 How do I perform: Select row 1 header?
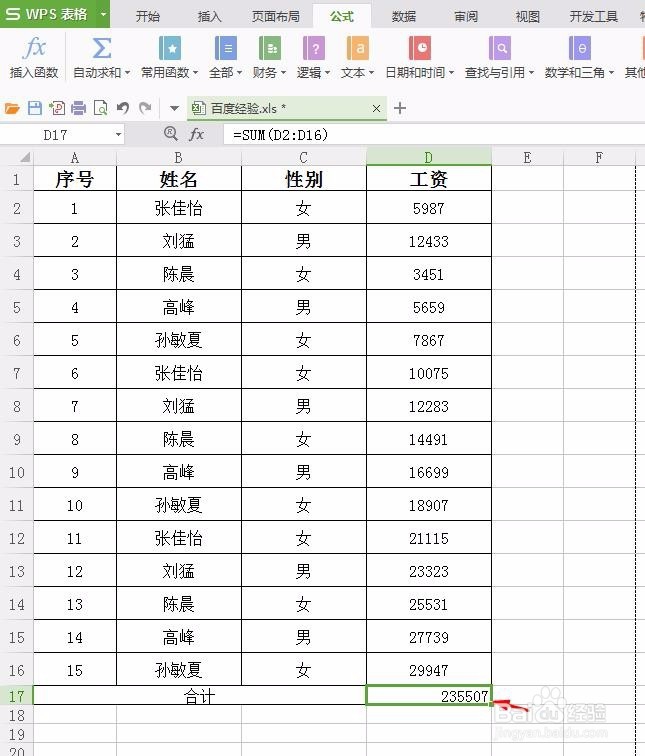[16, 179]
